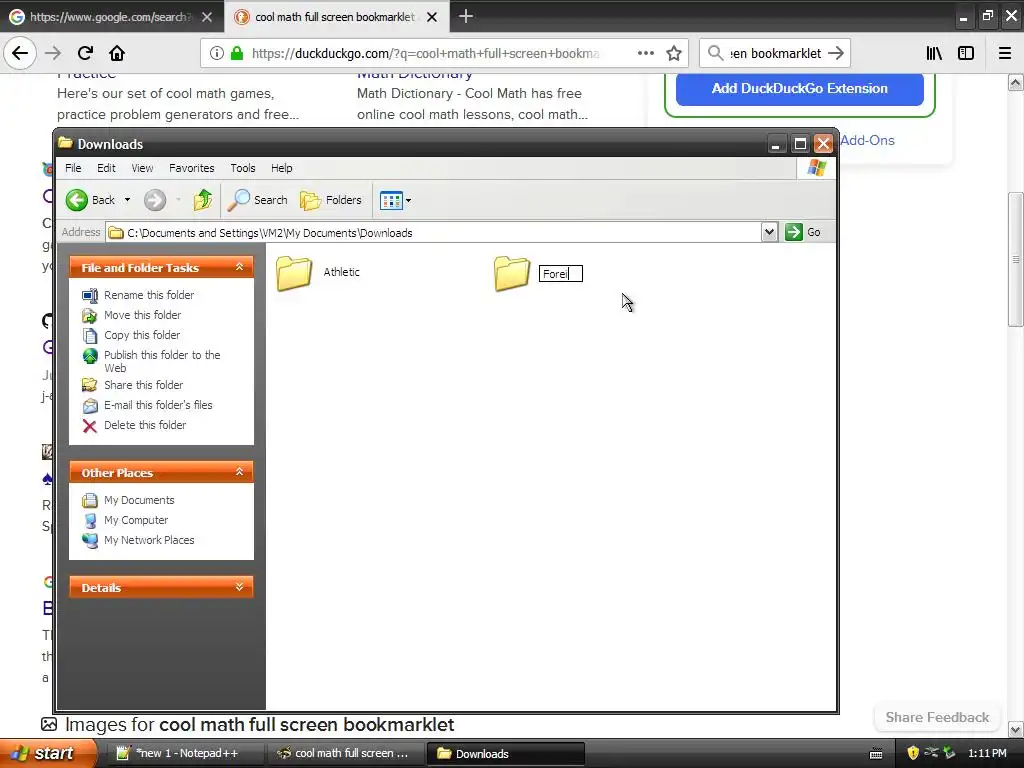Switch to Notepad++ in taskbar
This screenshot has width=1024, height=768.
pos(185,753)
